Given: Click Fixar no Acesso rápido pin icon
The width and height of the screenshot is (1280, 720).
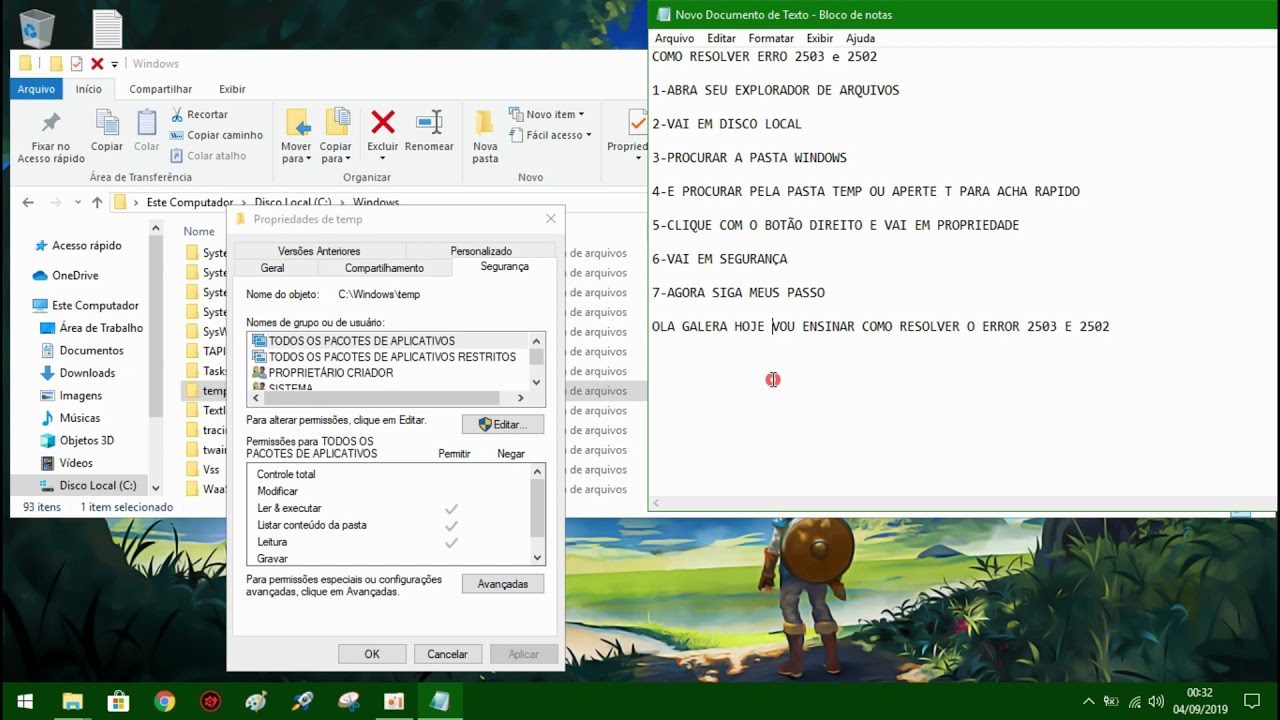Looking at the screenshot, I should pos(50,123).
